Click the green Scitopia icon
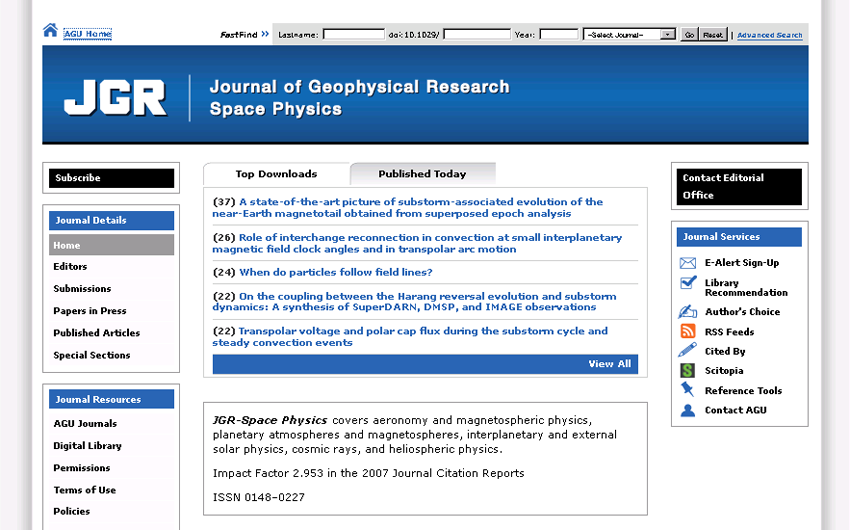Image resolution: width=850 pixels, height=530 pixels. (687, 371)
